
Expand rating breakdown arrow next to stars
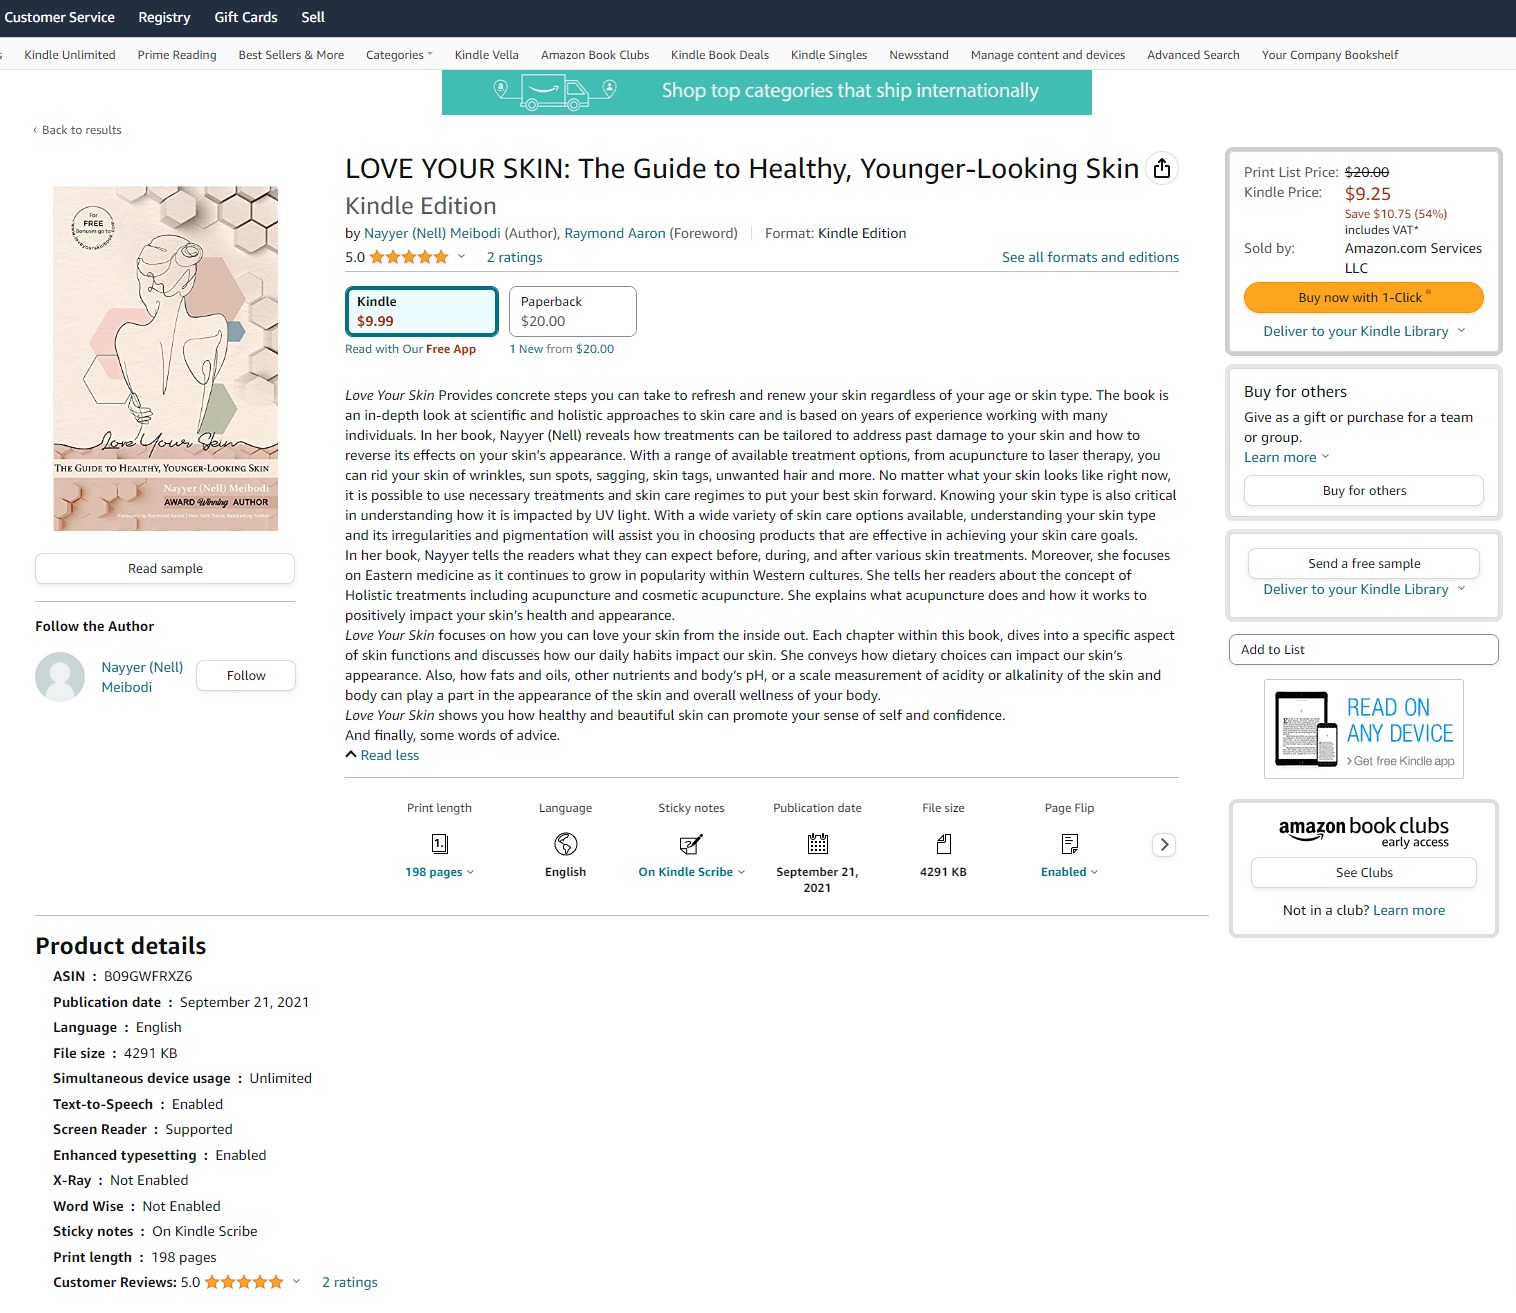click(461, 257)
